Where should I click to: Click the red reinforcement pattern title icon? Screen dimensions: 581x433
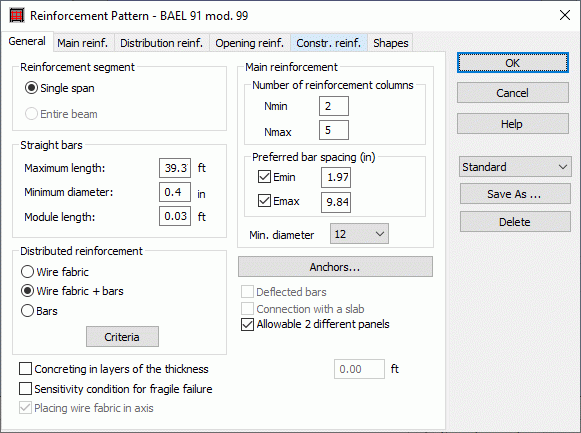point(16,16)
